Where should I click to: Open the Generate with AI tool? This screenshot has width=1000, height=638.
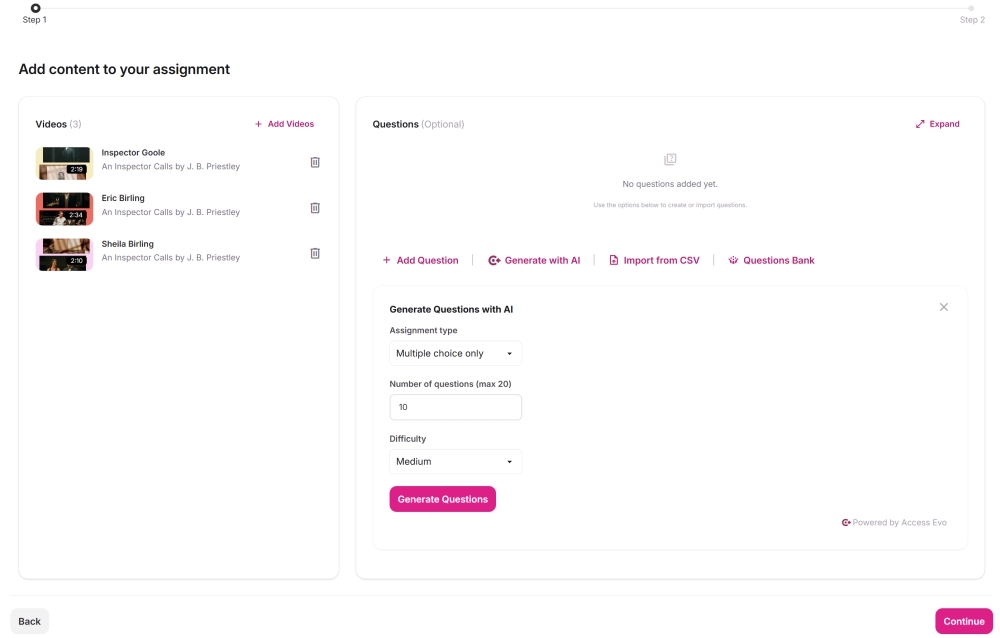(x=534, y=260)
